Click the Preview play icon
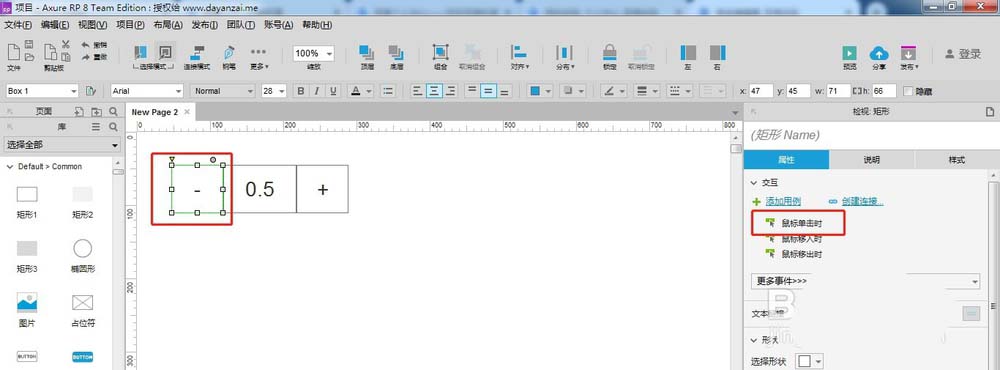Image resolution: width=1000 pixels, height=370 pixels. 849,52
